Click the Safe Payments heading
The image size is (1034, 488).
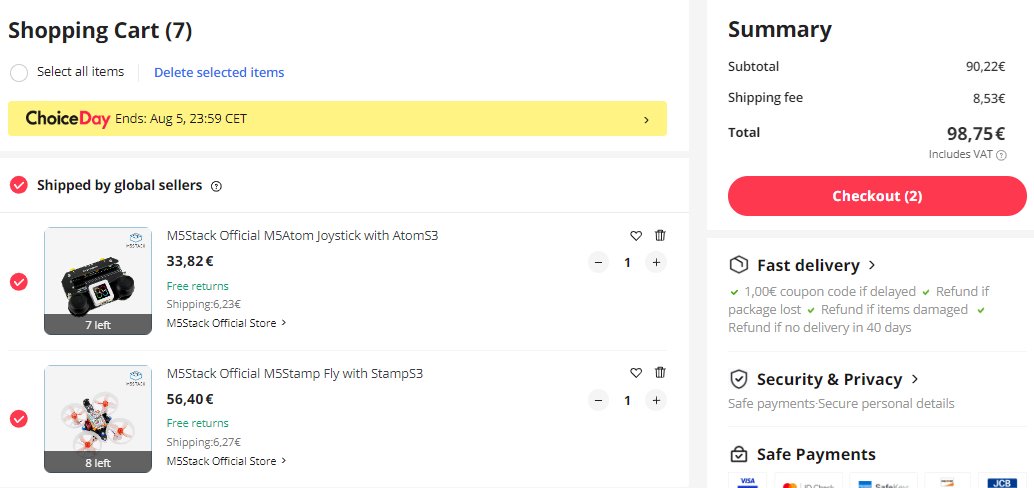tap(816, 454)
